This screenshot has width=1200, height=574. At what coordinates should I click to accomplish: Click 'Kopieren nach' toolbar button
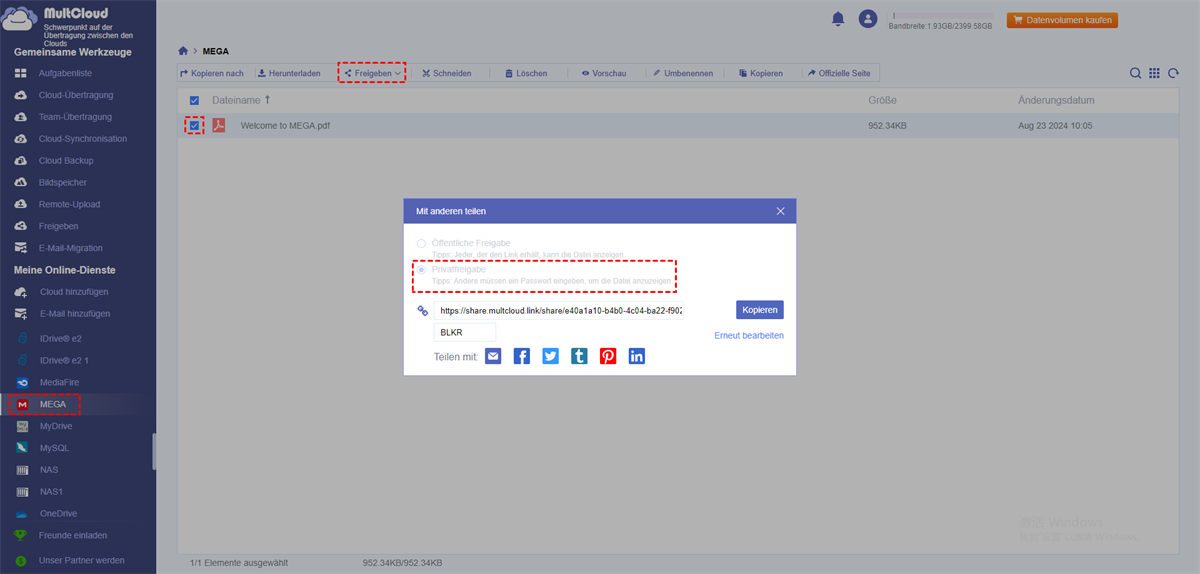tap(212, 73)
